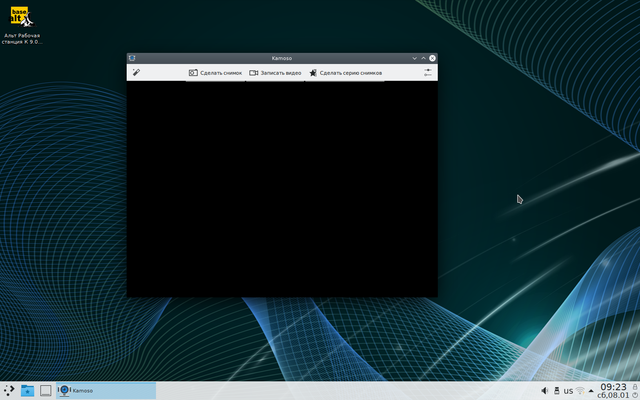Switch the 'us' keyboard layout indicator

(568, 391)
